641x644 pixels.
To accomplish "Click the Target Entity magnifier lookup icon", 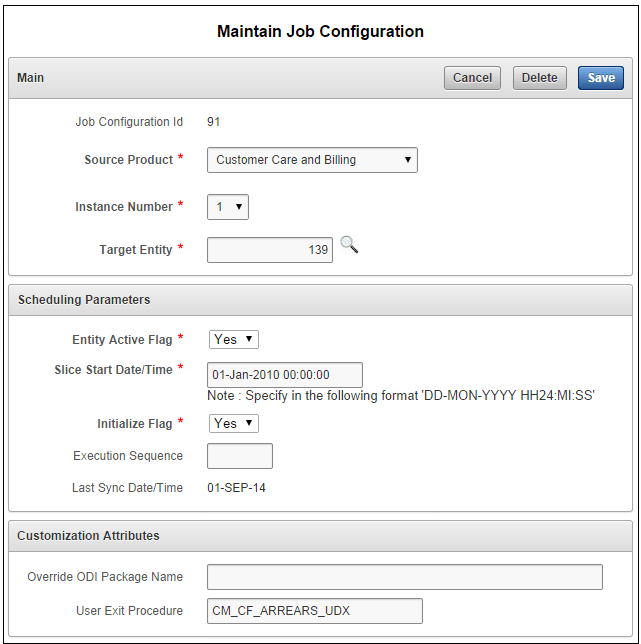I will [349, 245].
